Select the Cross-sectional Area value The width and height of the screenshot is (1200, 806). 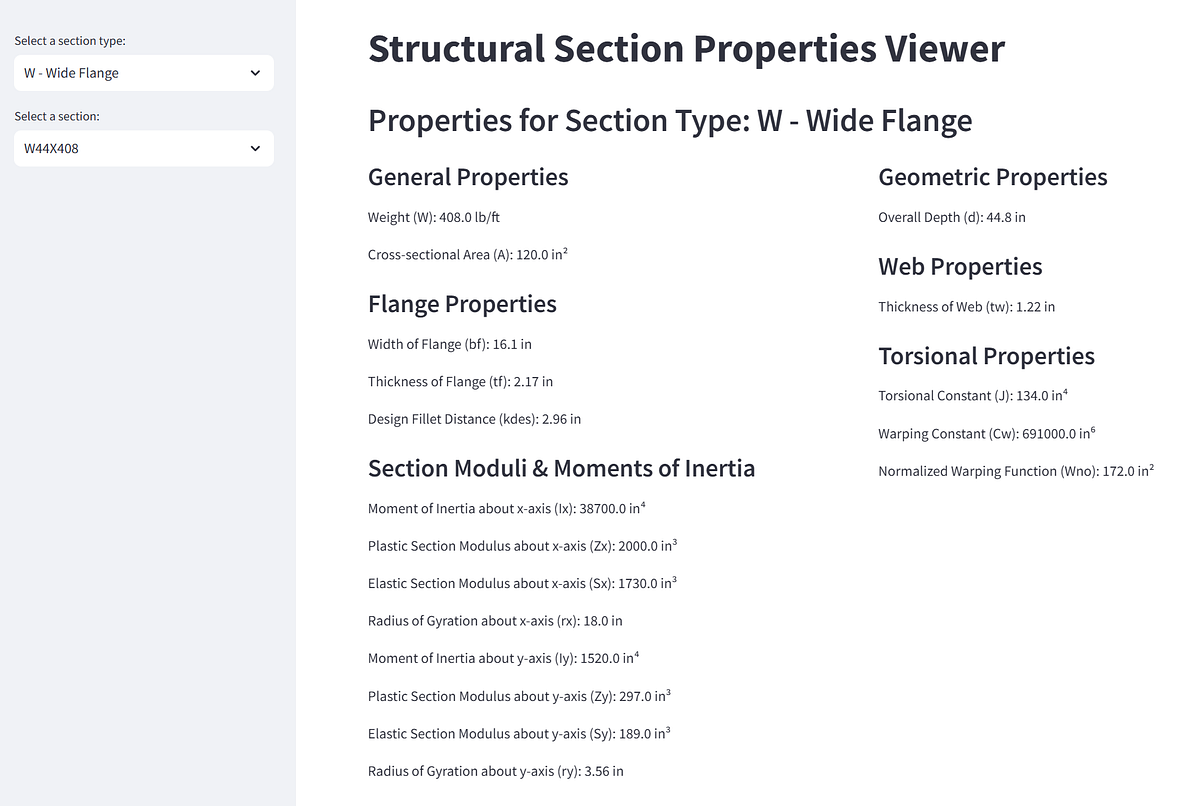[467, 254]
